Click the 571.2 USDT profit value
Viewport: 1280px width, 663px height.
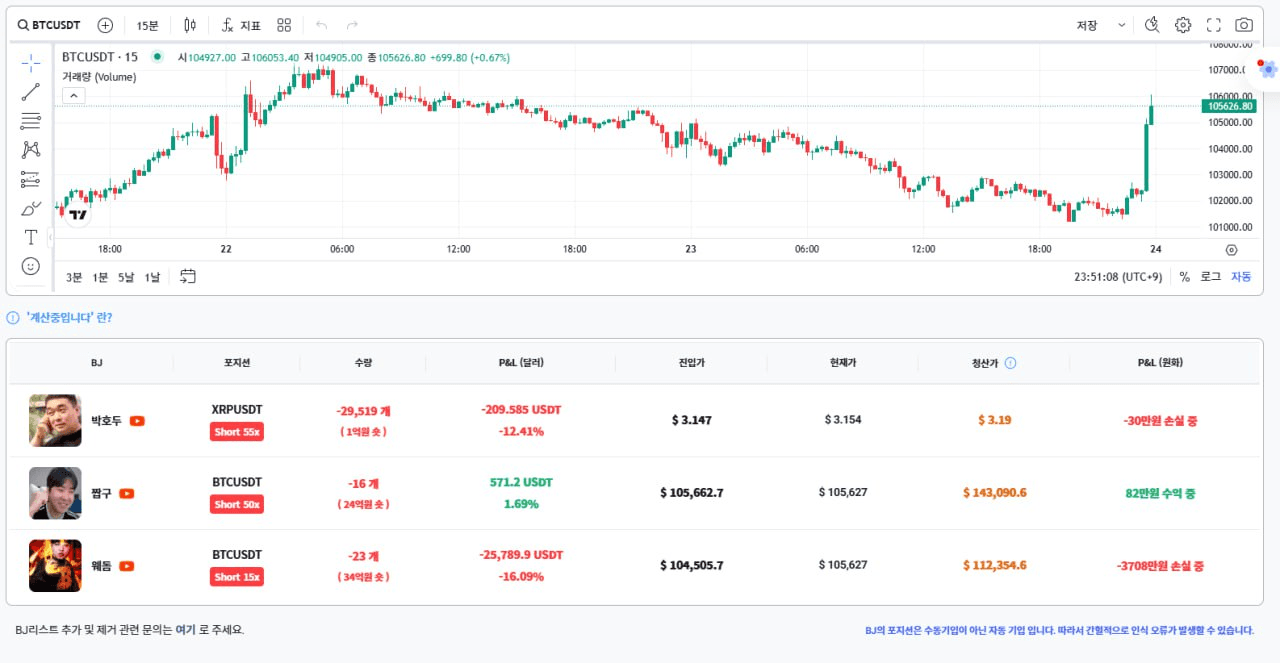pos(520,482)
